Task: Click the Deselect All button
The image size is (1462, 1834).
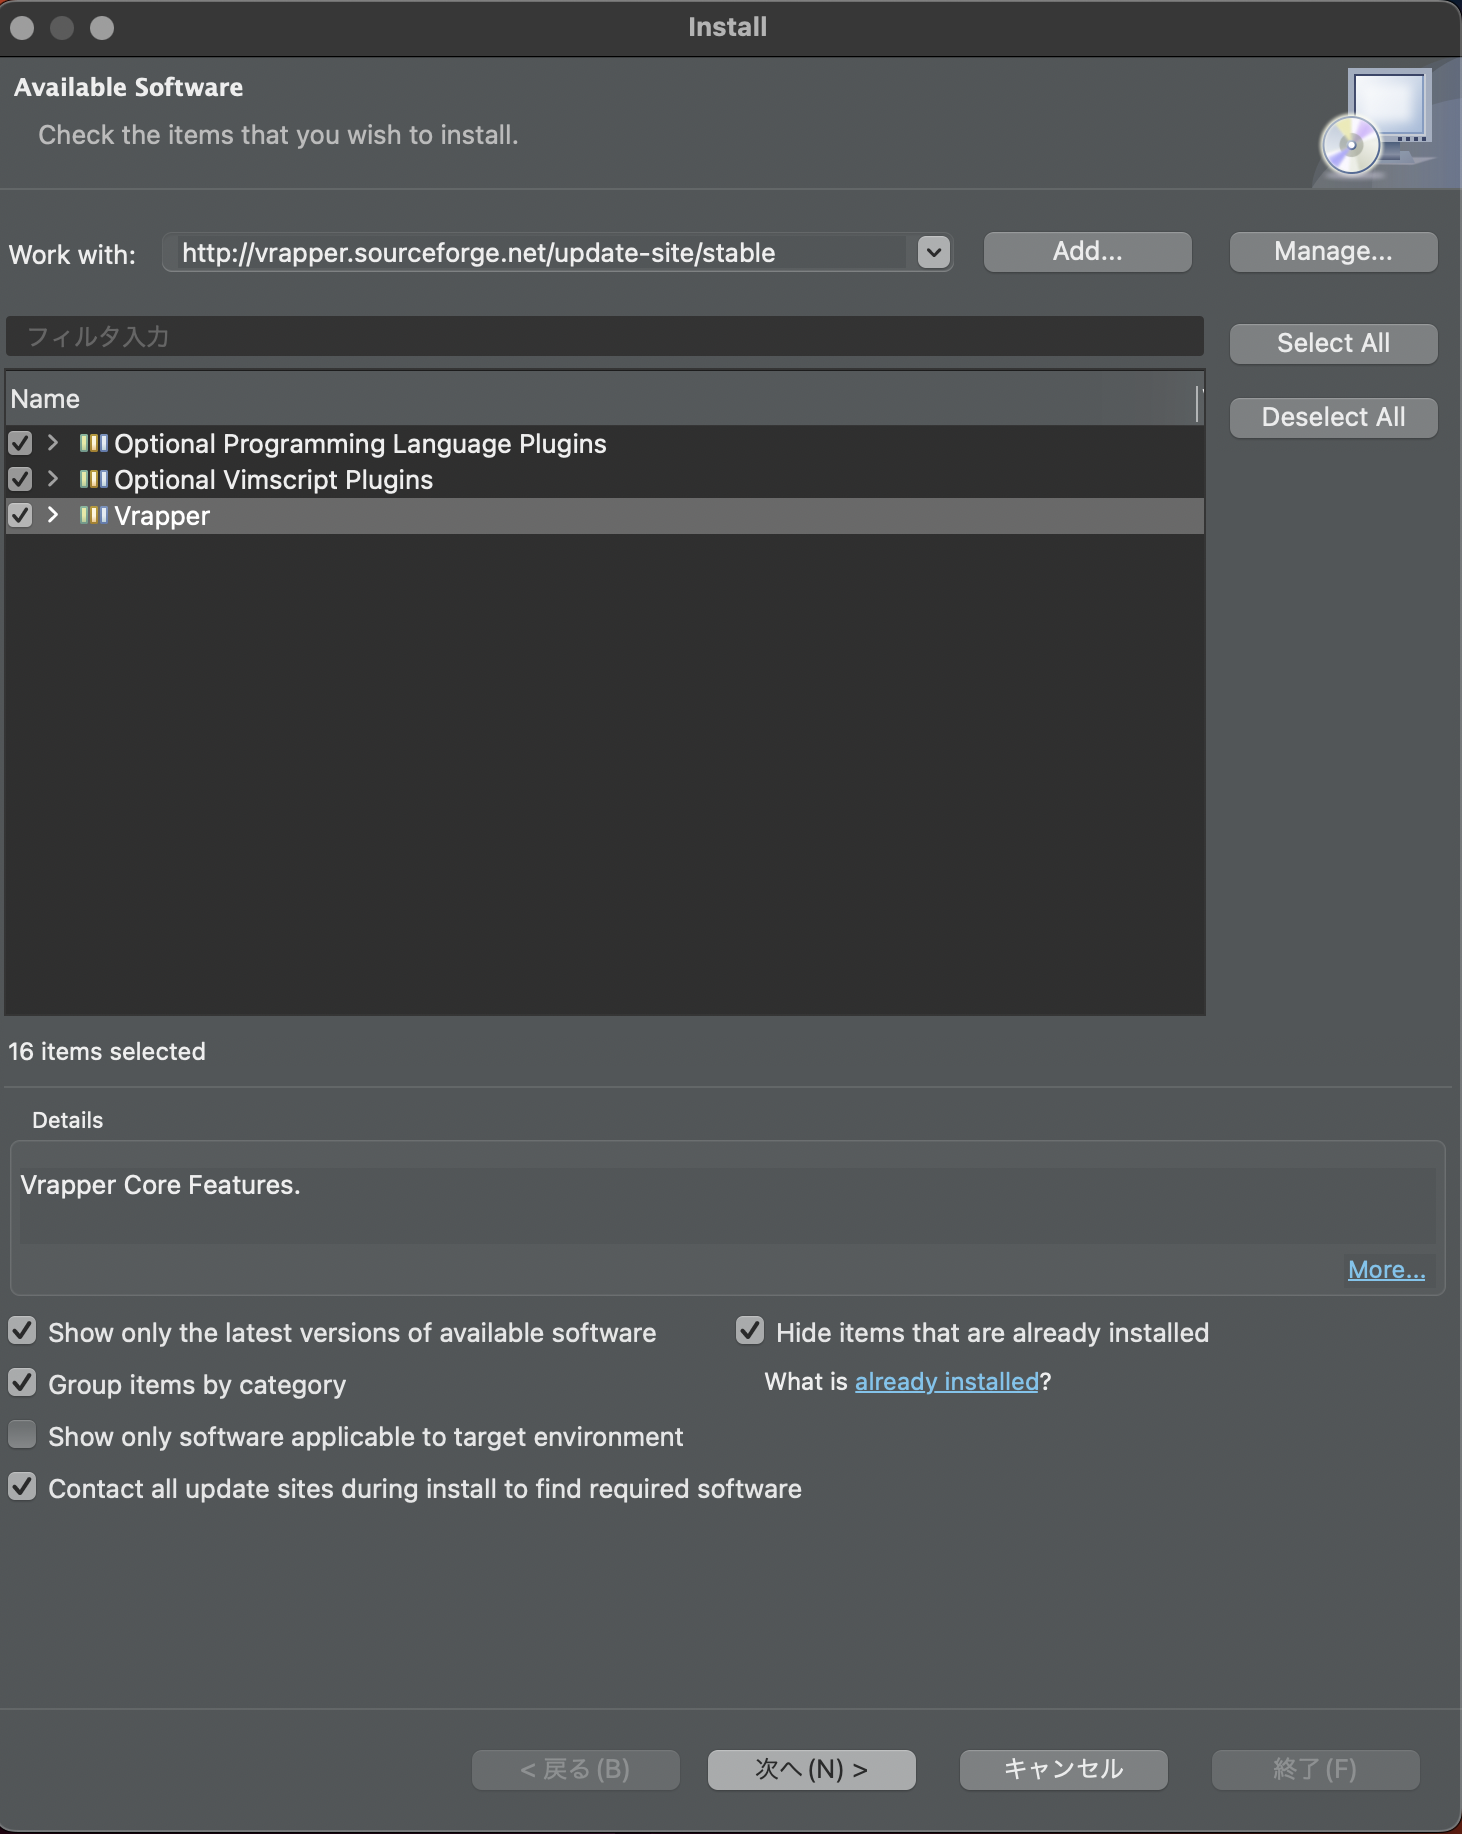Action: click(1333, 418)
